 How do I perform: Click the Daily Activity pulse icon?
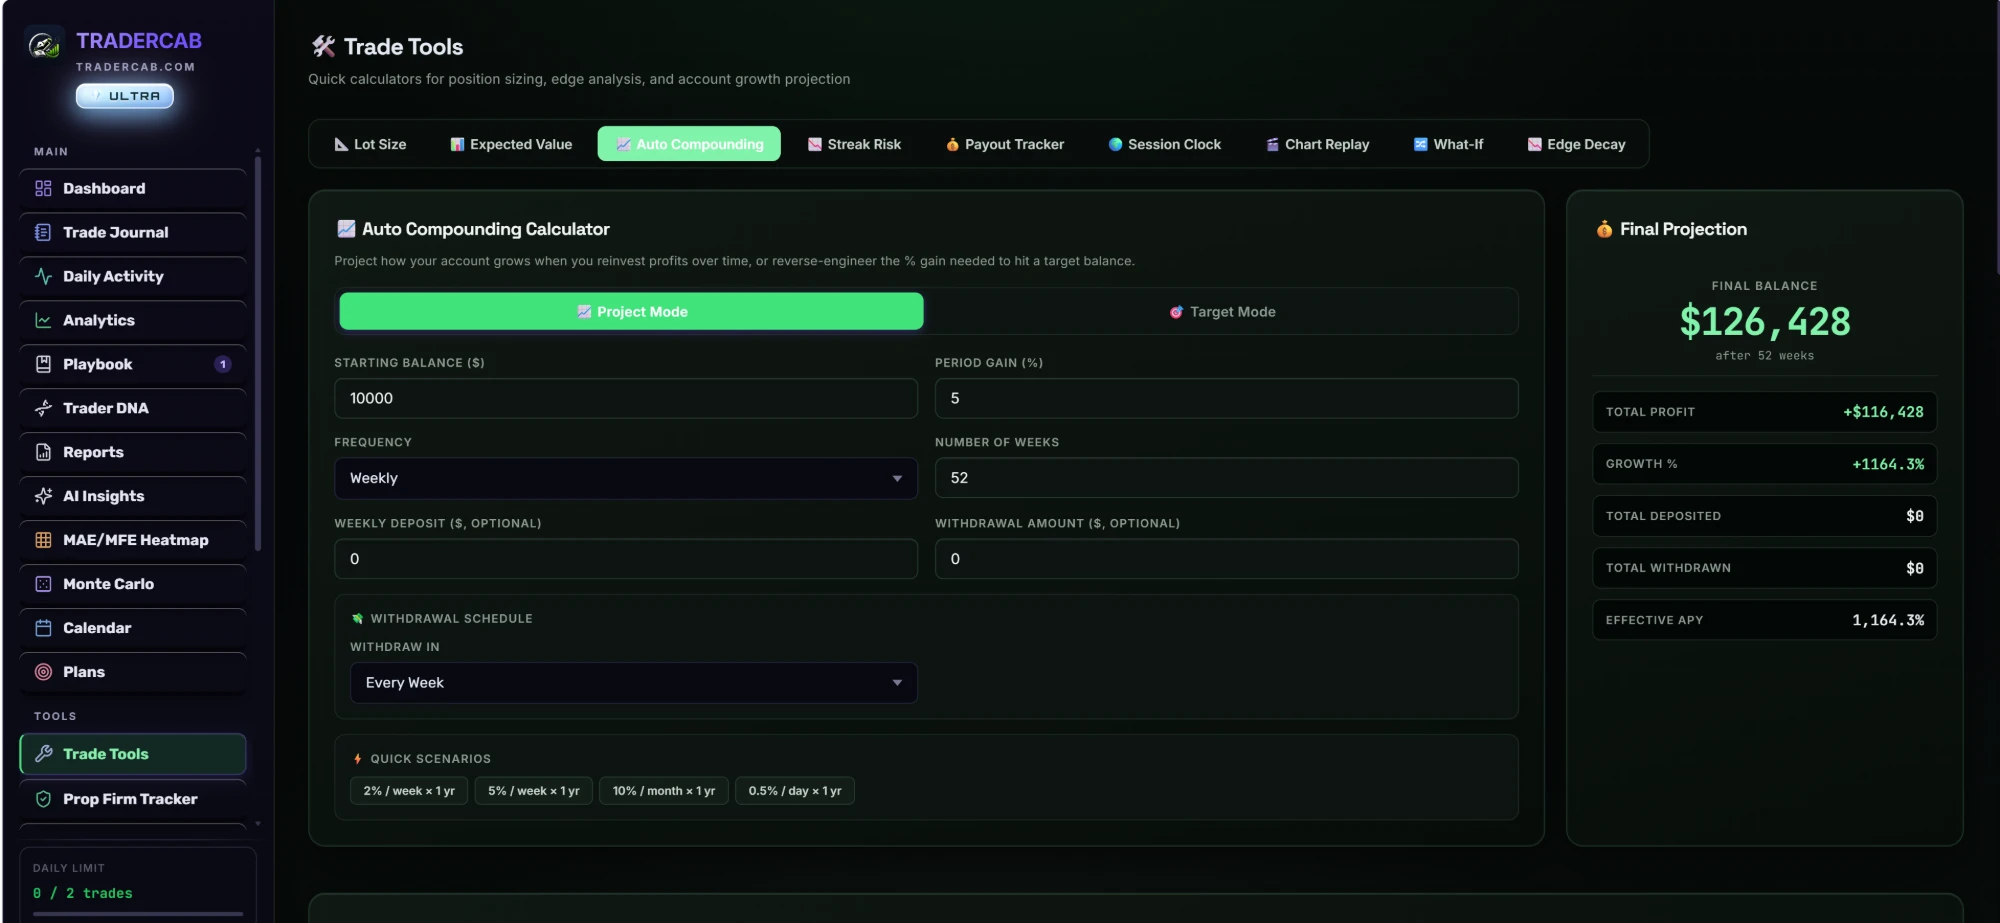pyautogui.click(x=43, y=276)
